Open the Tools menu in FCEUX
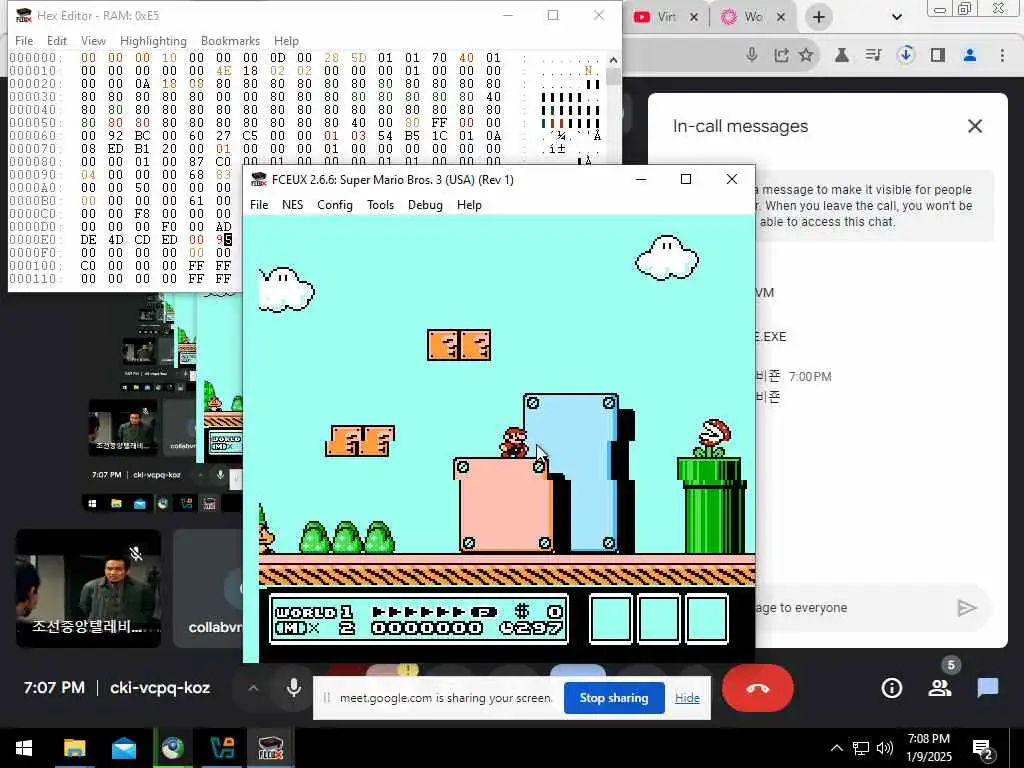Screen dimensions: 1024x768 pos(380,205)
